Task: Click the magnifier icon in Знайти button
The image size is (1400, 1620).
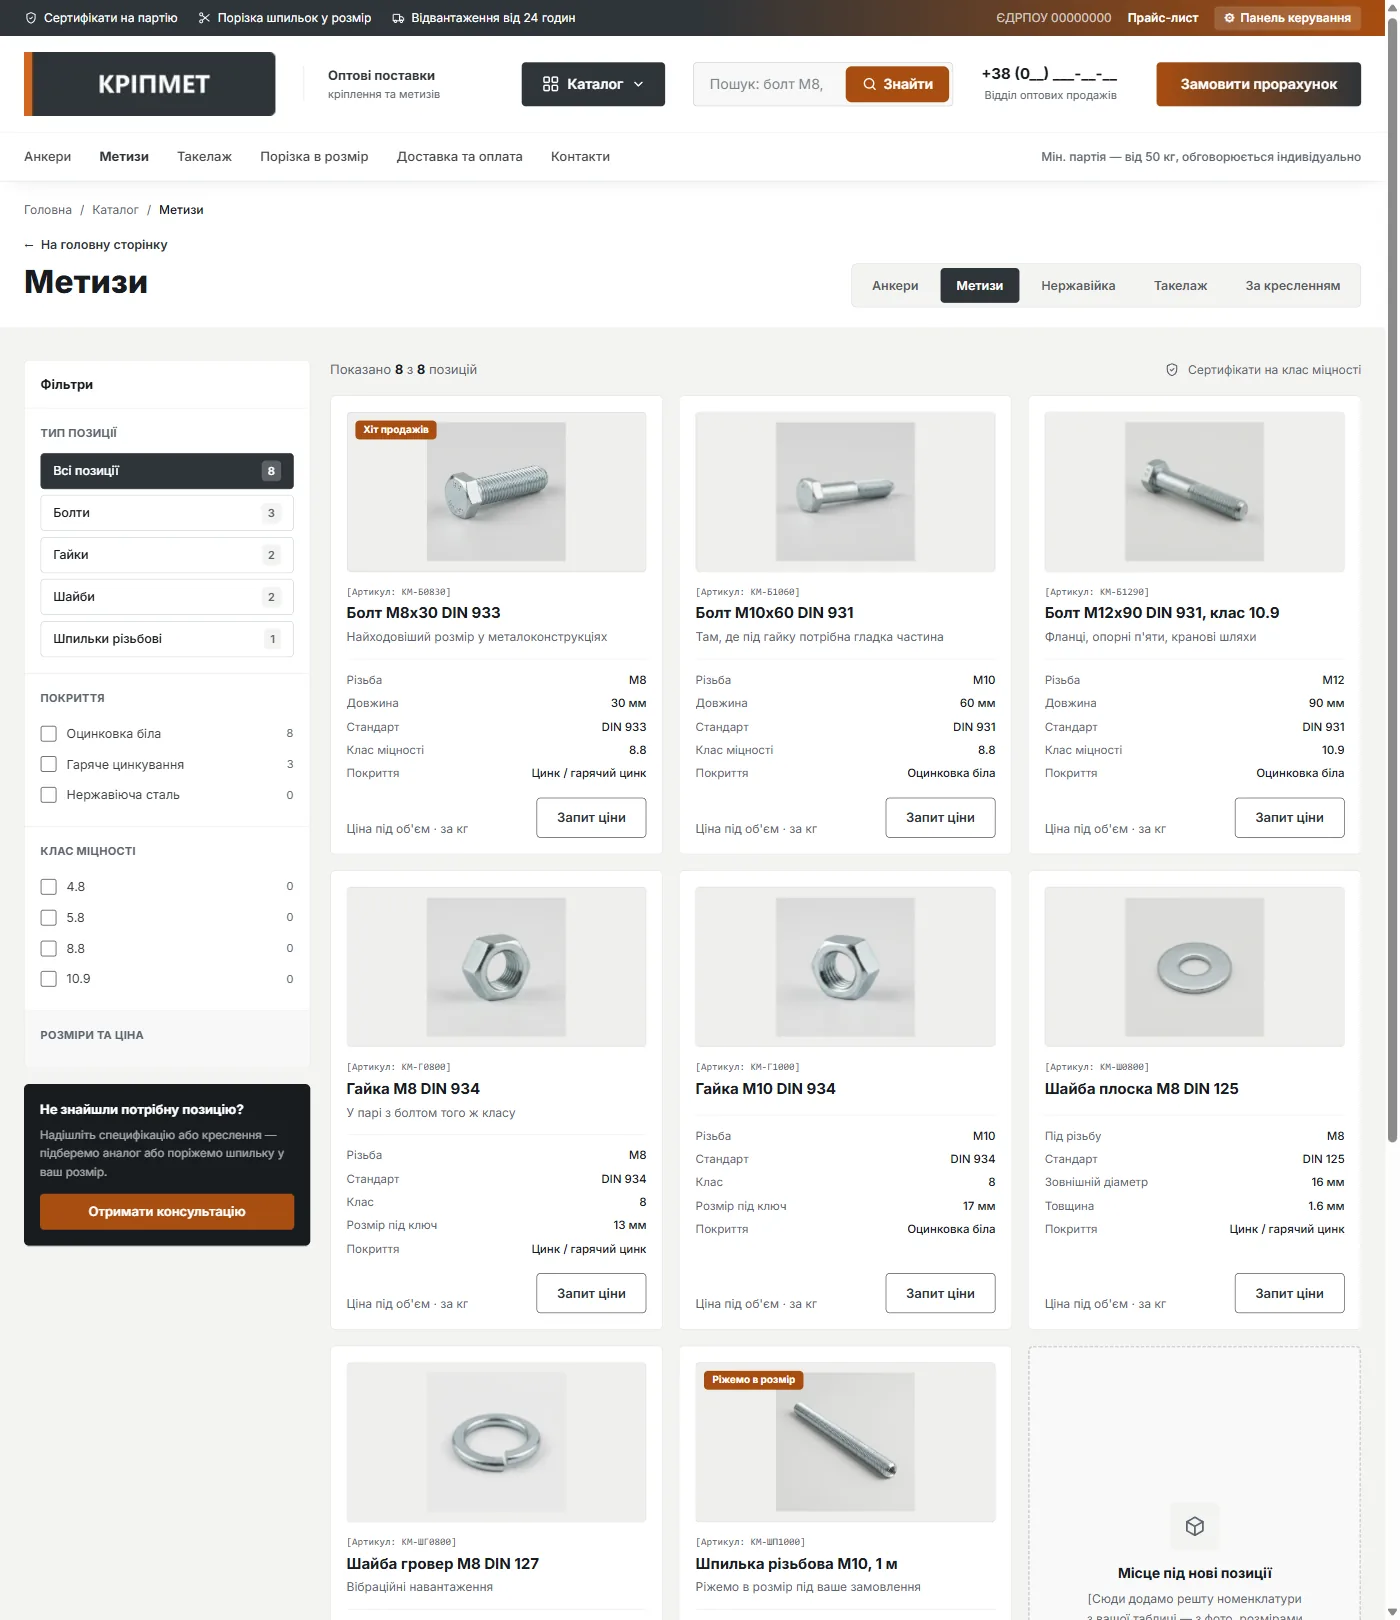Action: pyautogui.click(x=870, y=84)
